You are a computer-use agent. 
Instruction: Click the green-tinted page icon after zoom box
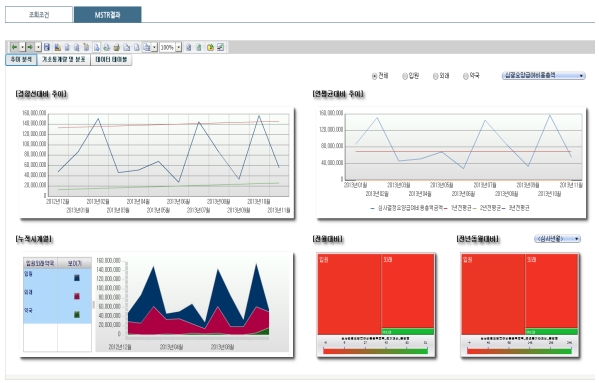click(199, 47)
